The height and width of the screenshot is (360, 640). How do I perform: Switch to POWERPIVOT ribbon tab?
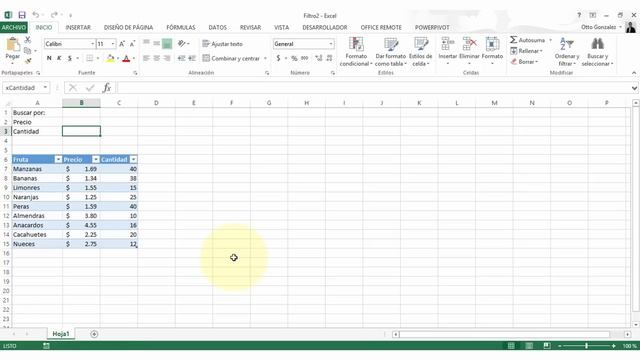(432, 27)
